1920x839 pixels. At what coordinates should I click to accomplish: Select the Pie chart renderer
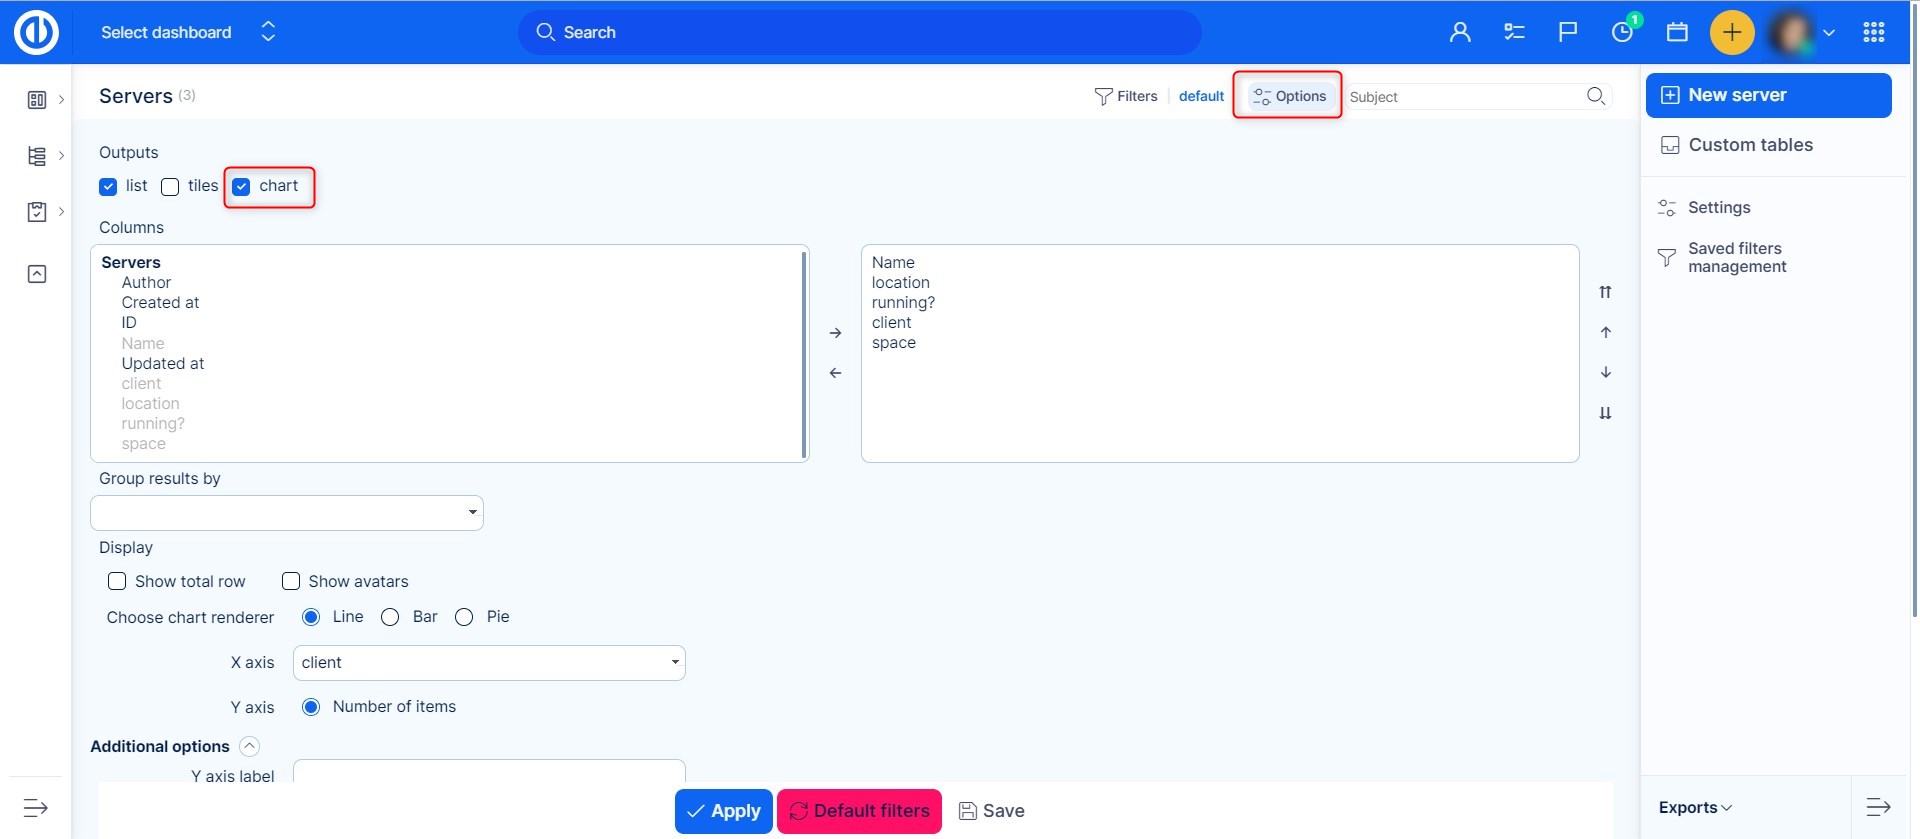pos(464,617)
